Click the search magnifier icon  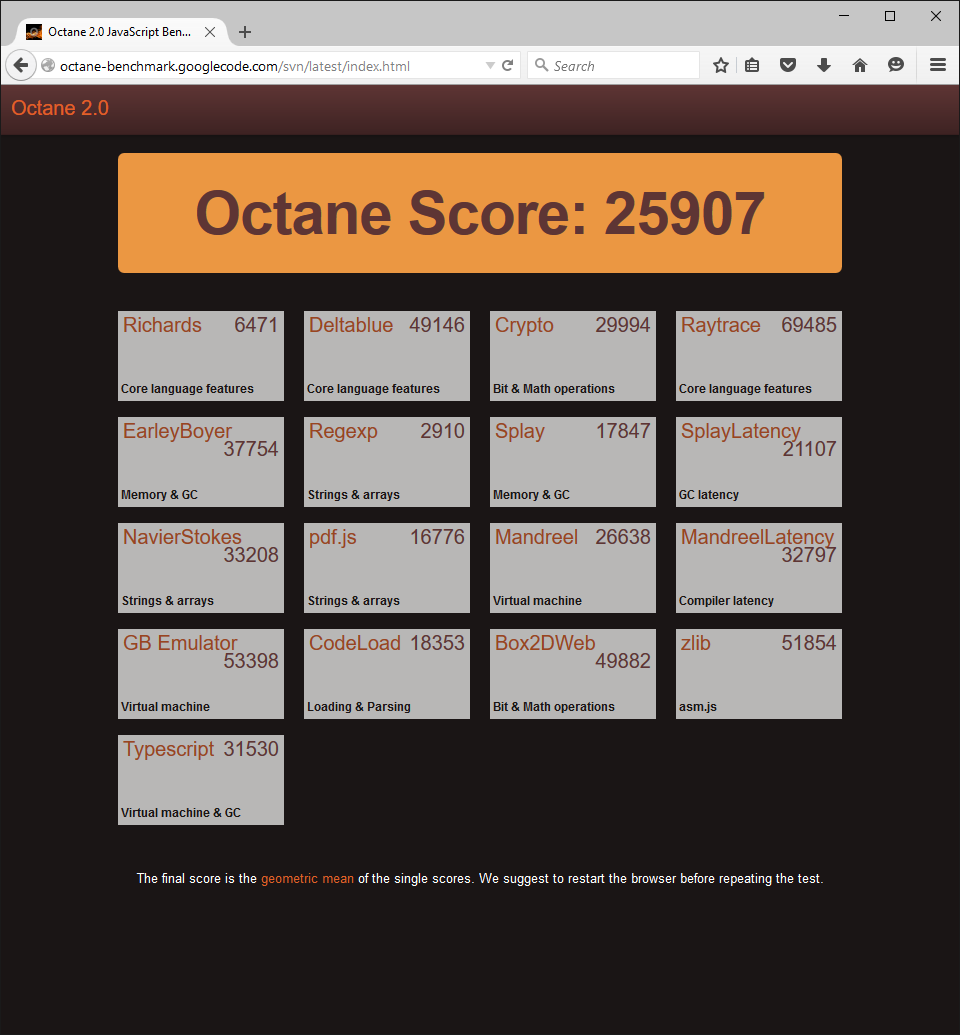click(x=541, y=65)
